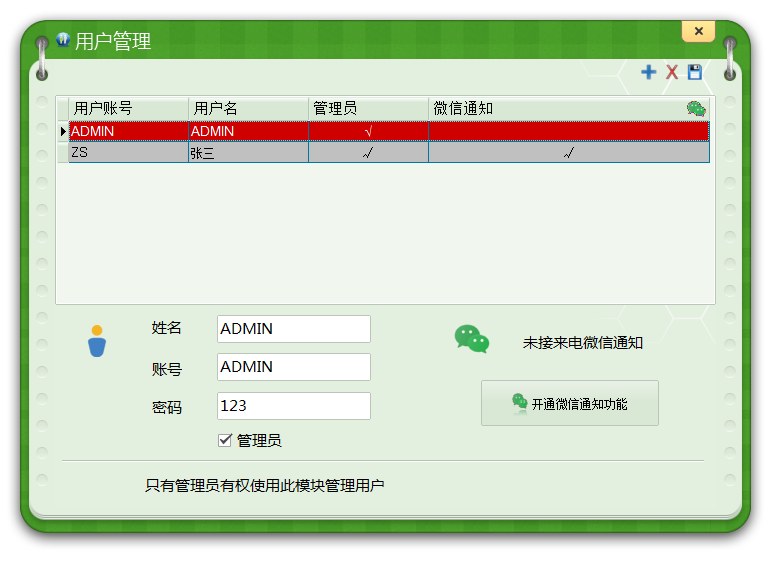
Task: Click the app logo in the title bar
Action: [x=62, y=40]
